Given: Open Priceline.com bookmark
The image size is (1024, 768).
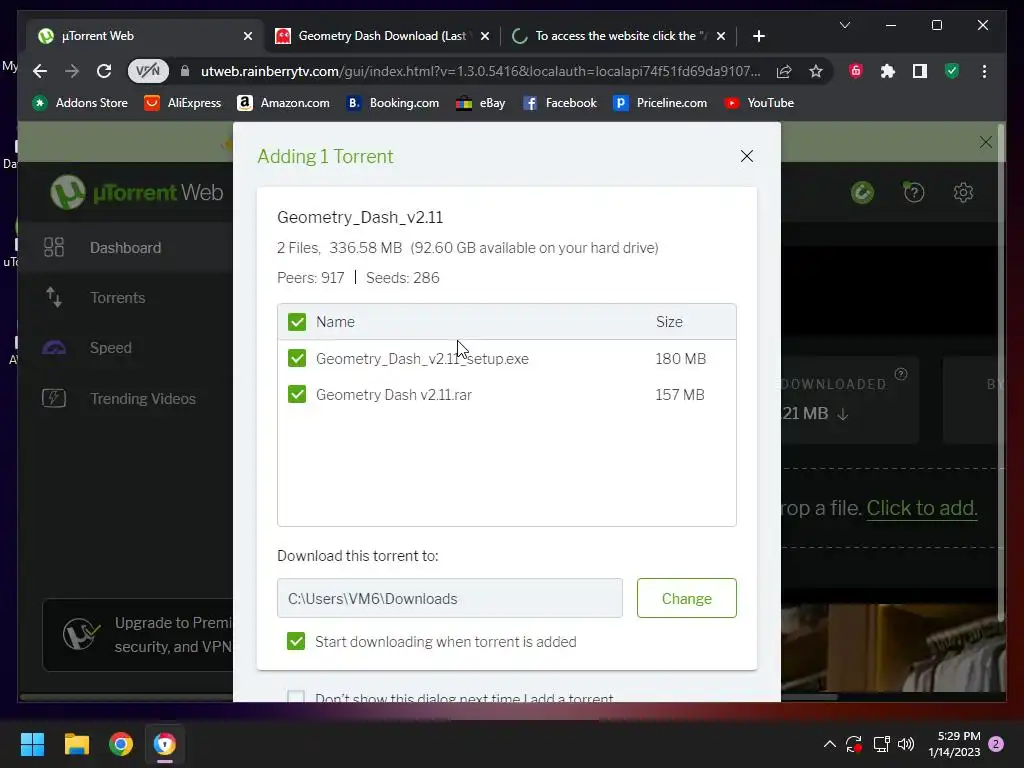Looking at the screenshot, I should click(660, 103).
